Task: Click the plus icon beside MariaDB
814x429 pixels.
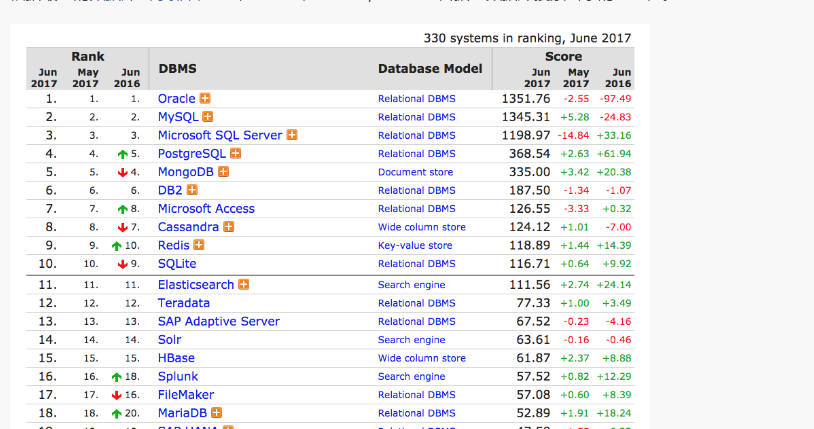Action: tap(216, 412)
